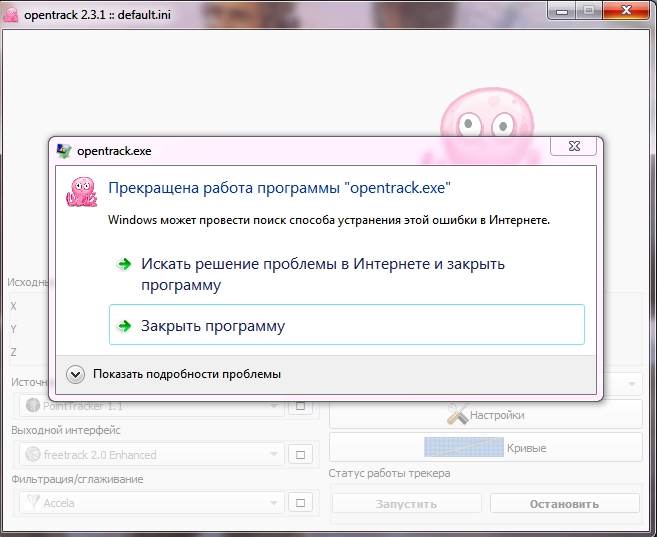The width and height of the screenshot is (657, 537).
Task: Open freetrack 2.0 Enhanced output dropdown
Action: point(152,454)
